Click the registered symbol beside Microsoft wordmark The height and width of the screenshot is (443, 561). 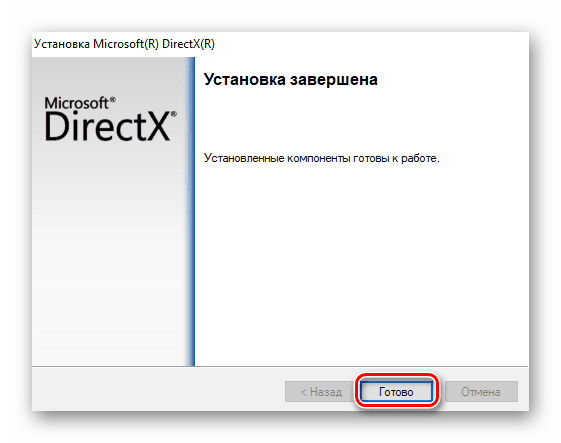coord(113,100)
